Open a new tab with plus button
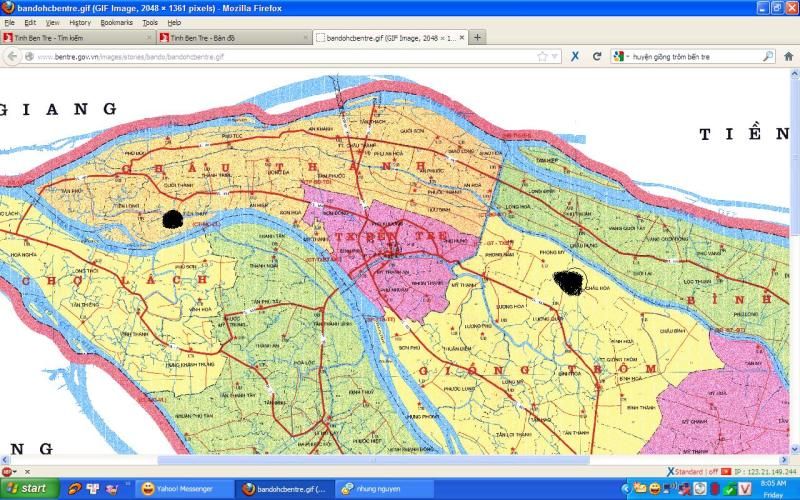This screenshot has height=500, width=800. coord(477,37)
